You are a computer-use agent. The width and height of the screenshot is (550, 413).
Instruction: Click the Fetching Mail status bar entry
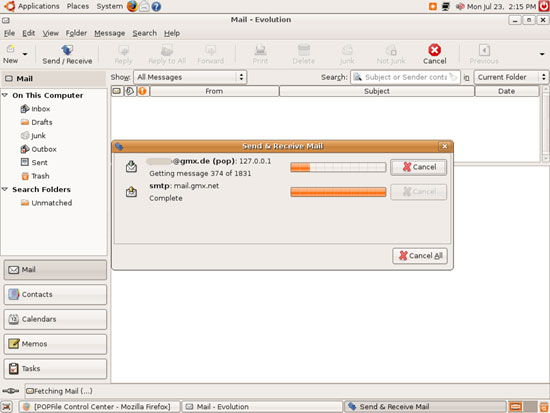[x=59, y=391]
